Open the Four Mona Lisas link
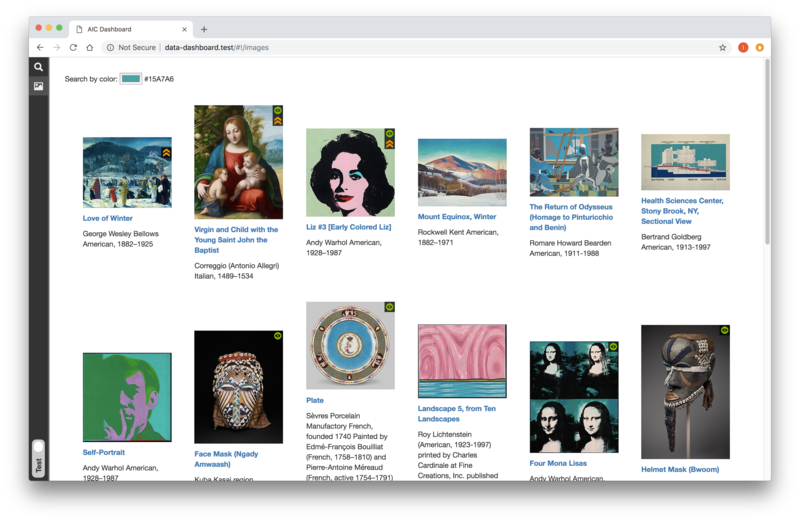Viewport: 800px width, 522px height. (558, 463)
